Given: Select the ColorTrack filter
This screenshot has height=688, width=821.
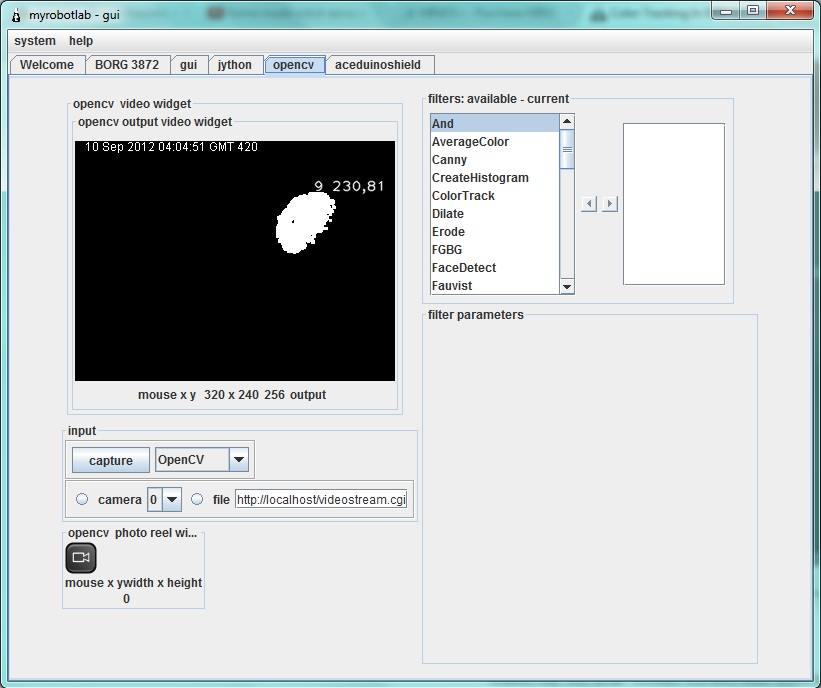Looking at the screenshot, I should [495, 196].
